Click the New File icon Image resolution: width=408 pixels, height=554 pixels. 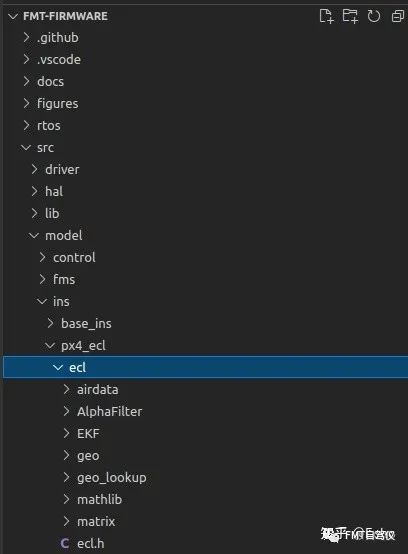(326, 16)
